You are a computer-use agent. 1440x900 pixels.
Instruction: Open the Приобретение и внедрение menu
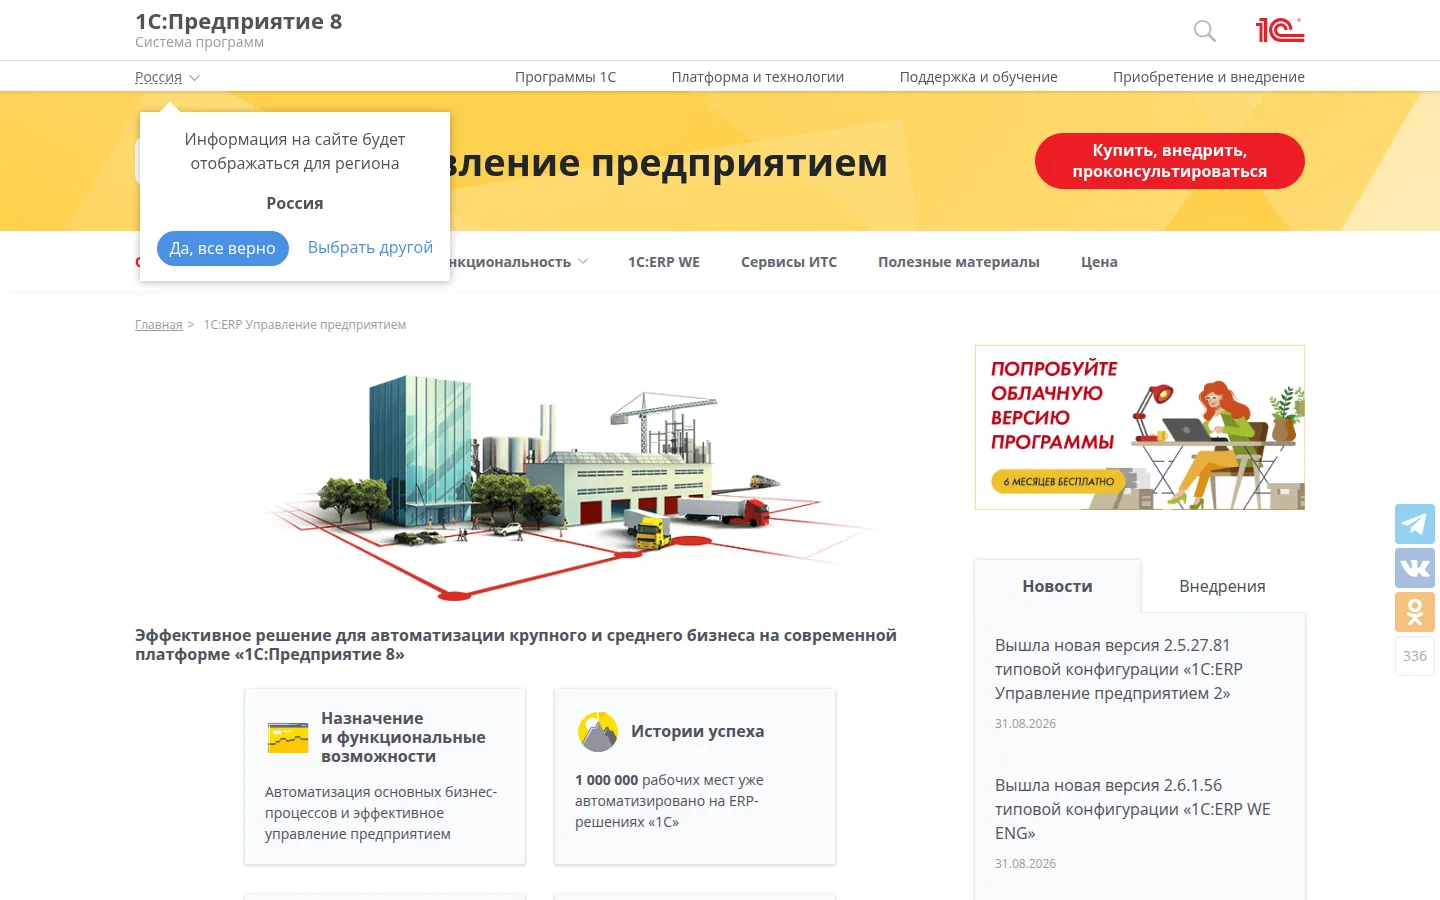(1209, 77)
